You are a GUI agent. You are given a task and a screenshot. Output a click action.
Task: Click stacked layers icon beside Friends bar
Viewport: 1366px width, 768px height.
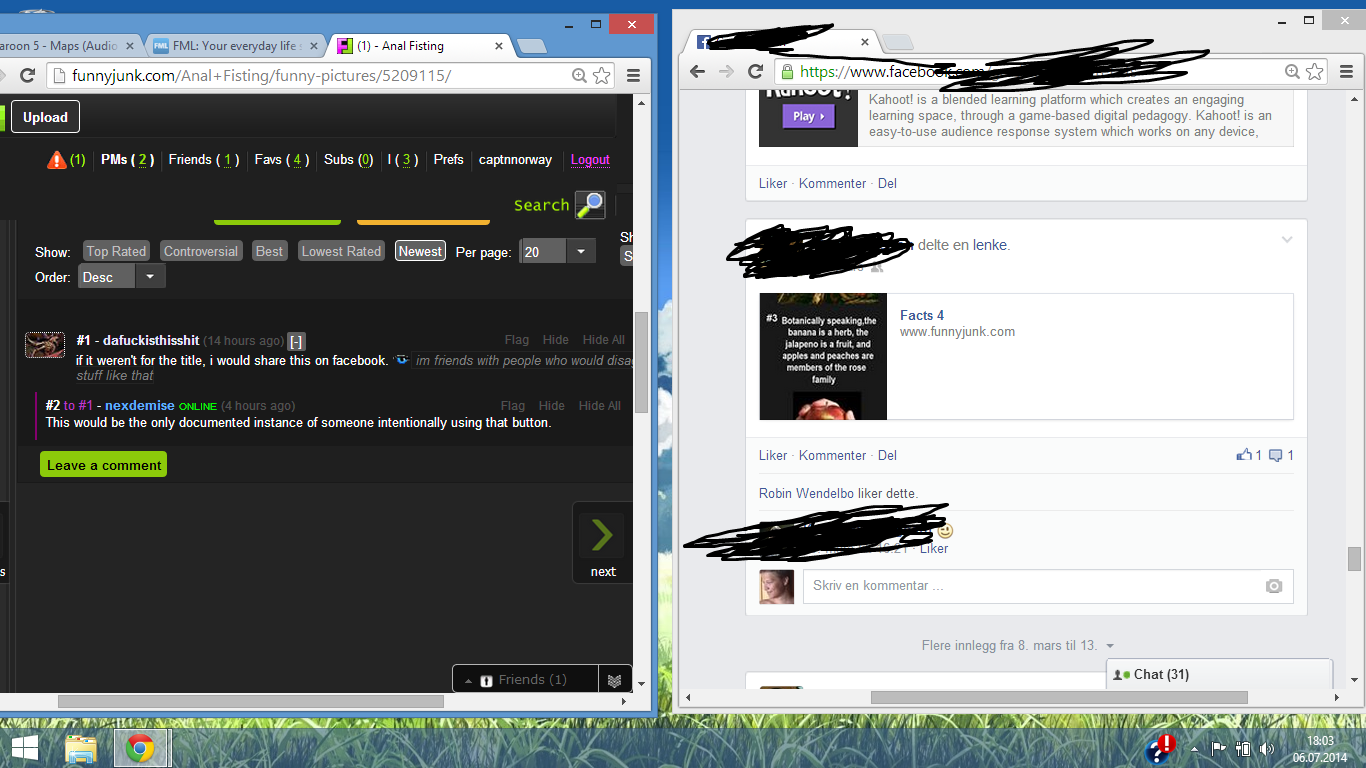click(x=614, y=680)
